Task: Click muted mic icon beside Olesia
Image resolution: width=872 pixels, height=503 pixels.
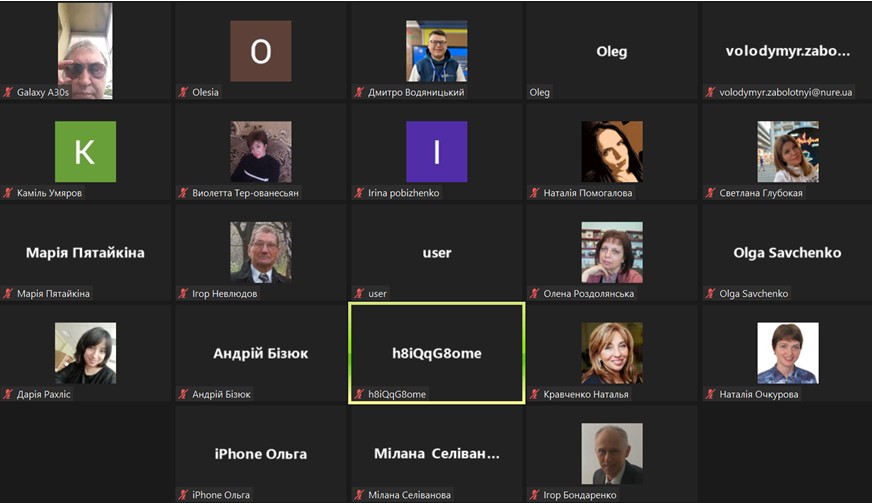Action: (183, 92)
